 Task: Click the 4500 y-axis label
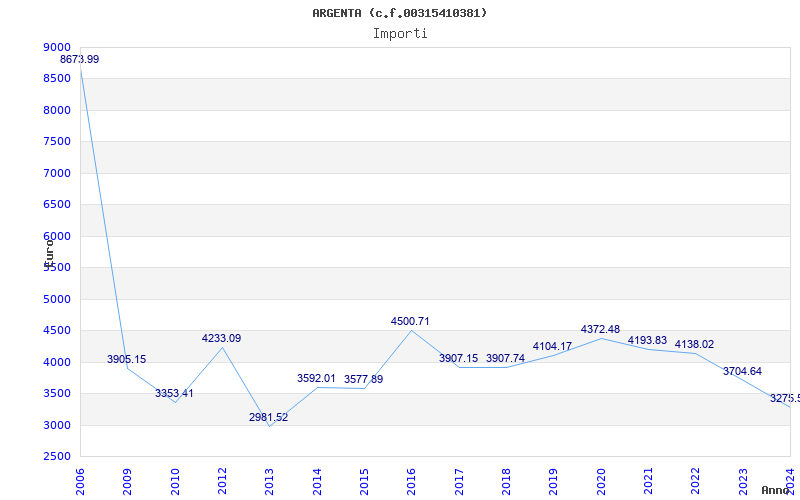click(x=57, y=331)
